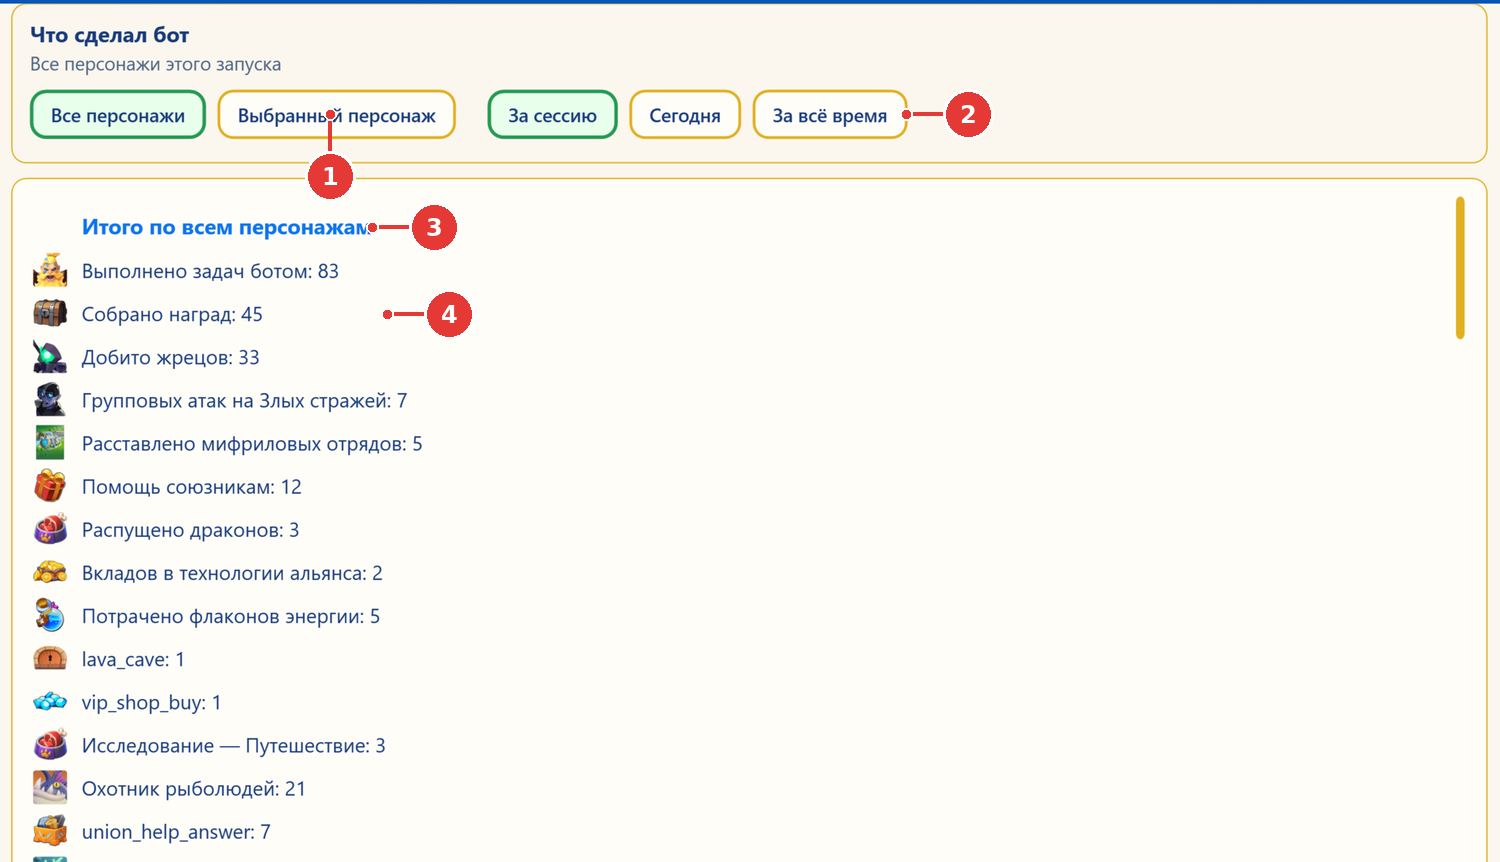Click the gold icon for "Вкладов в технологии"
The image size is (1500, 862).
pyautogui.click(x=50, y=572)
